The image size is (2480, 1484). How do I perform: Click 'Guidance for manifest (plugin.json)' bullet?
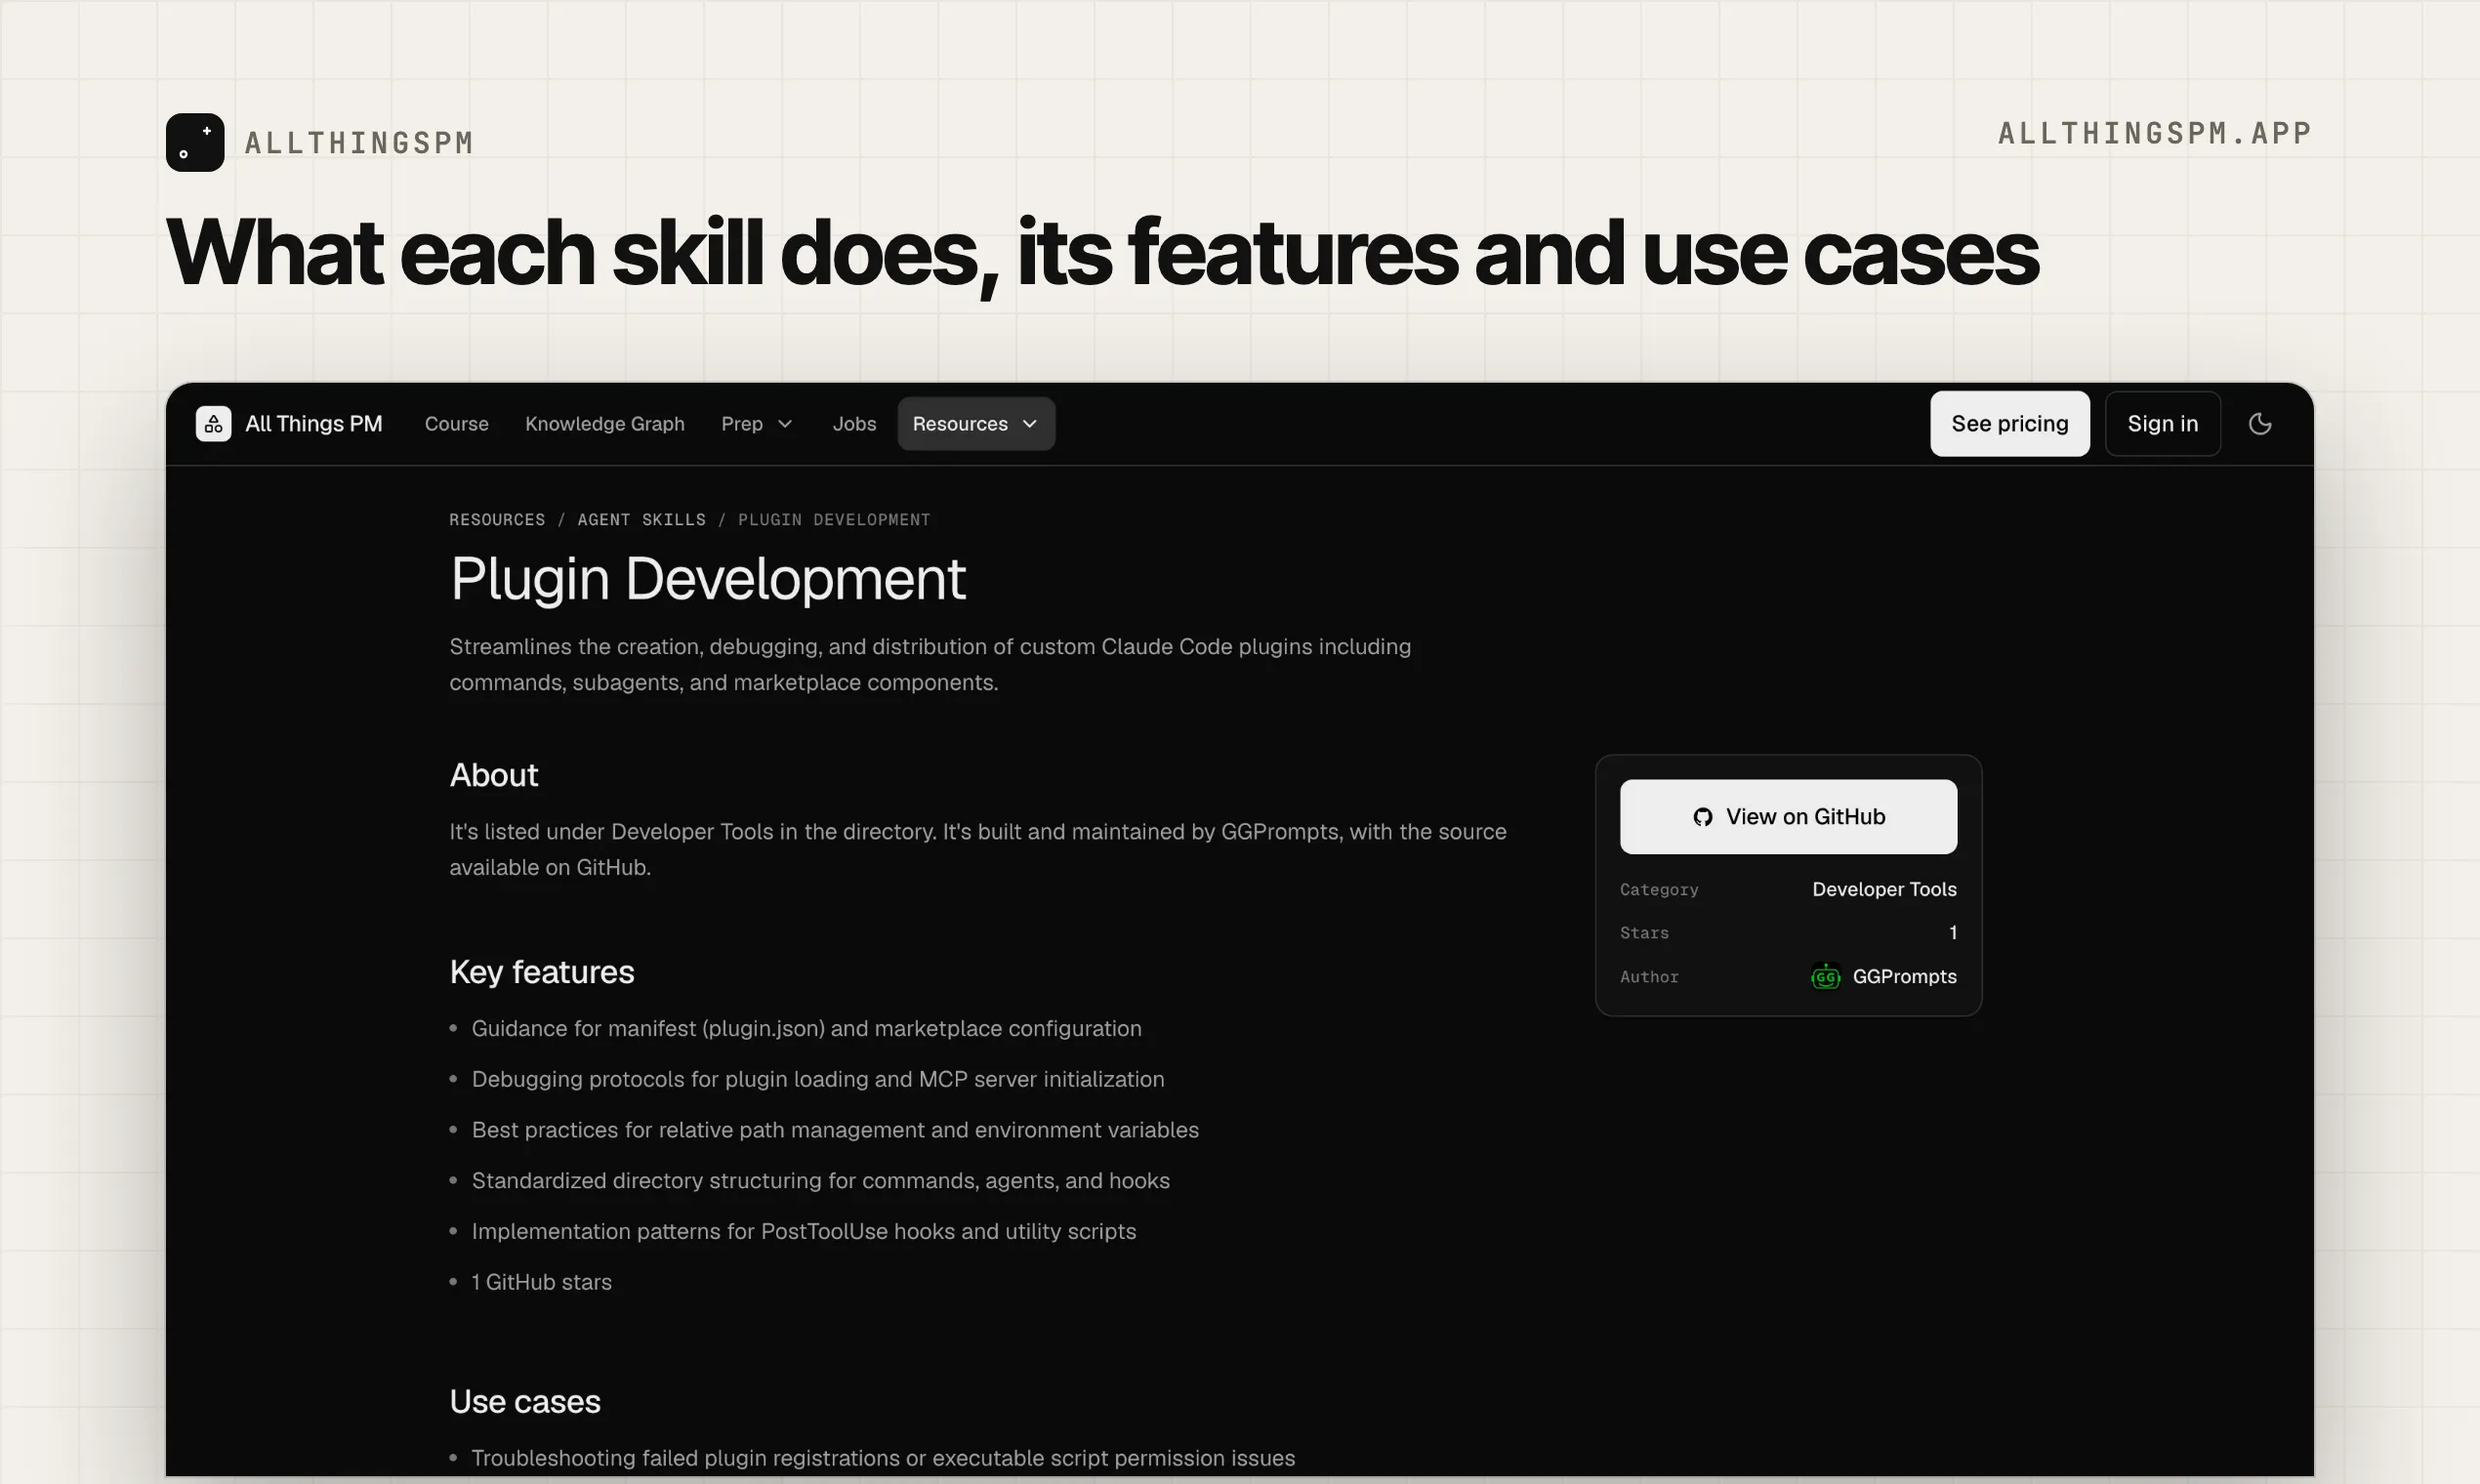tap(806, 1028)
